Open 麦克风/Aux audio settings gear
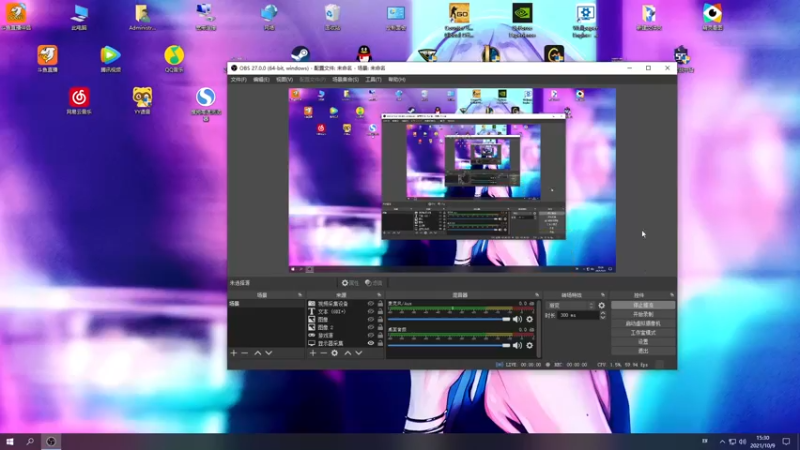 [530, 319]
